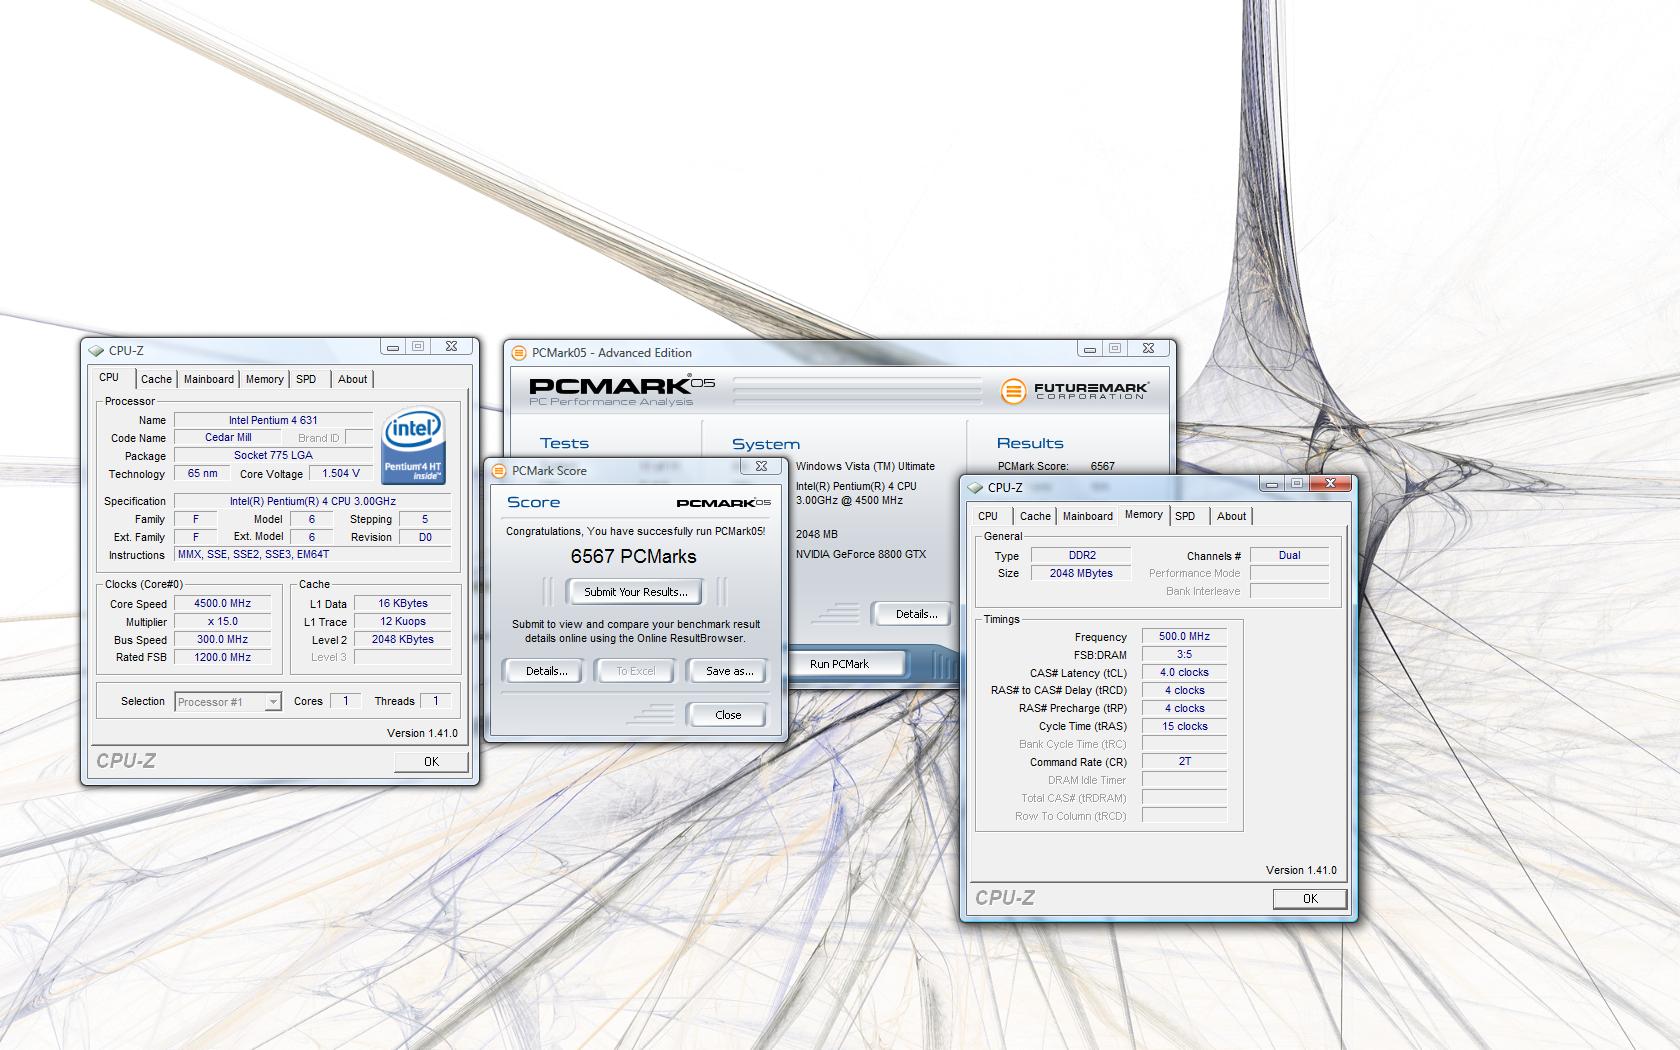
Task: Click the Intel Pentium 4 HT logo
Action: tap(414, 445)
